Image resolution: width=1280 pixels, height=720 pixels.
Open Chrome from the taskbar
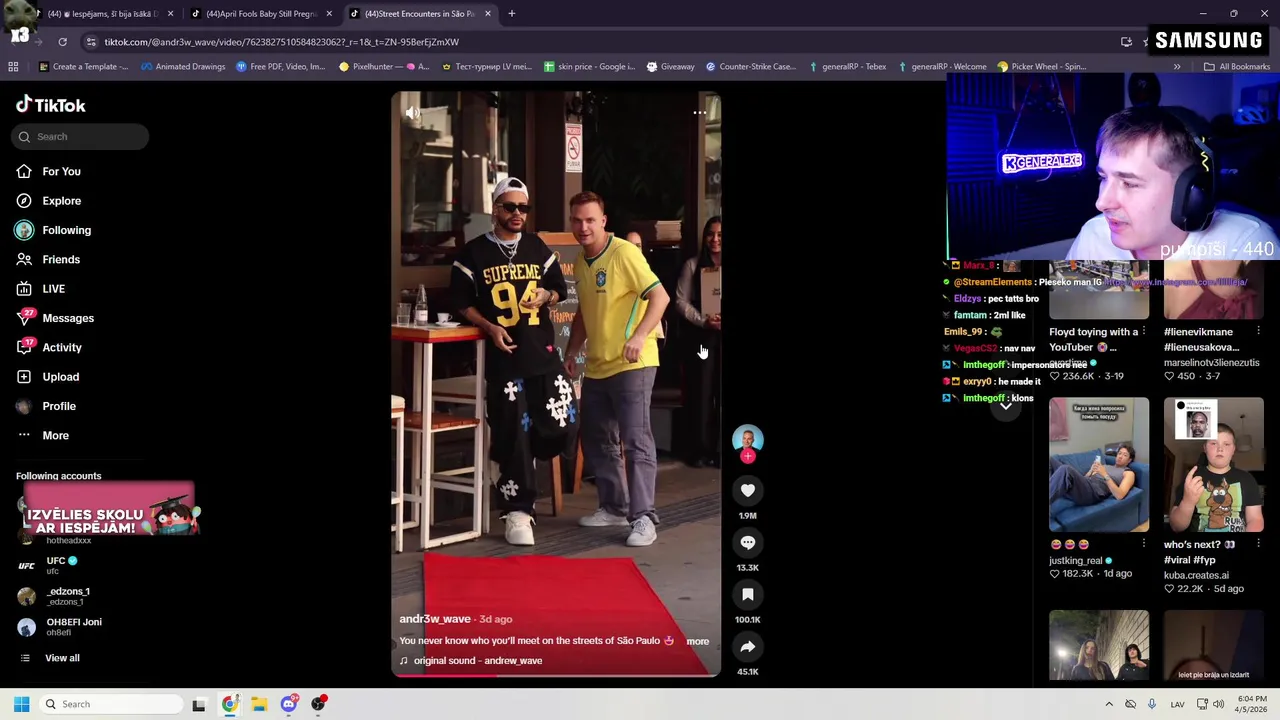point(229,704)
